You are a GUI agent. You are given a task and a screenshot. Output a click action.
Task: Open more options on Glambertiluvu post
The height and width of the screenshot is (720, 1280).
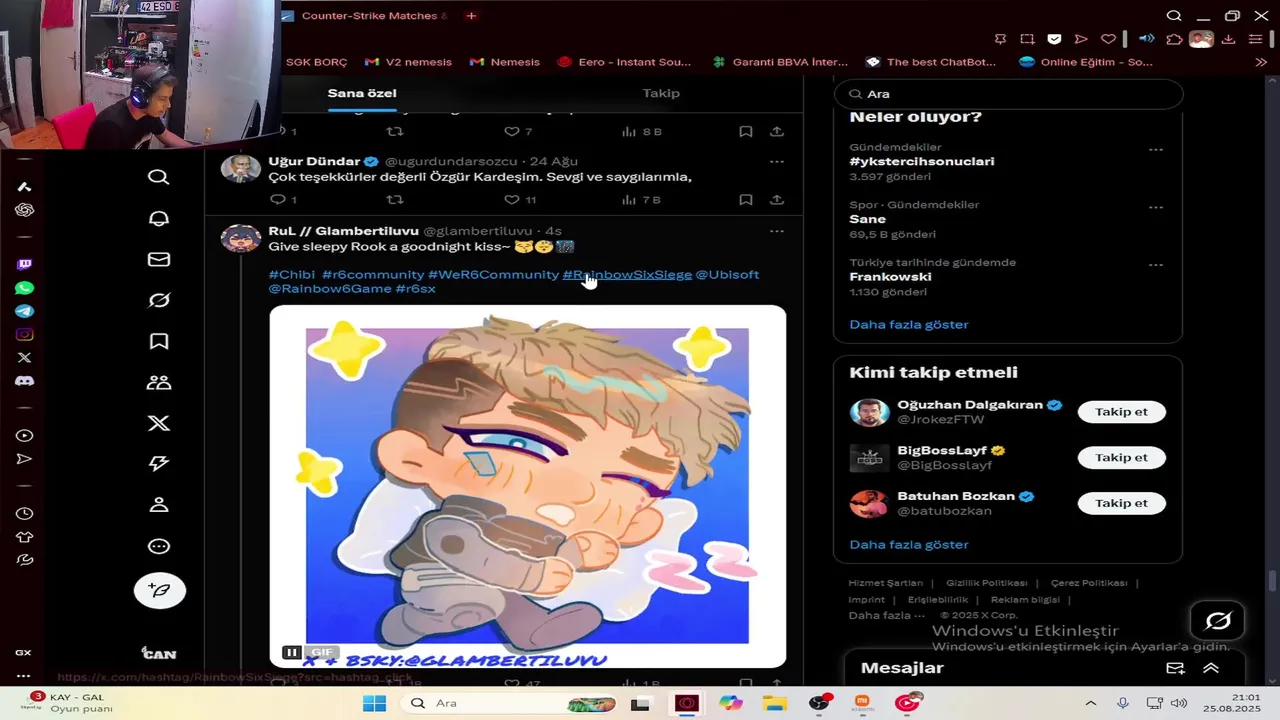click(776, 231)
